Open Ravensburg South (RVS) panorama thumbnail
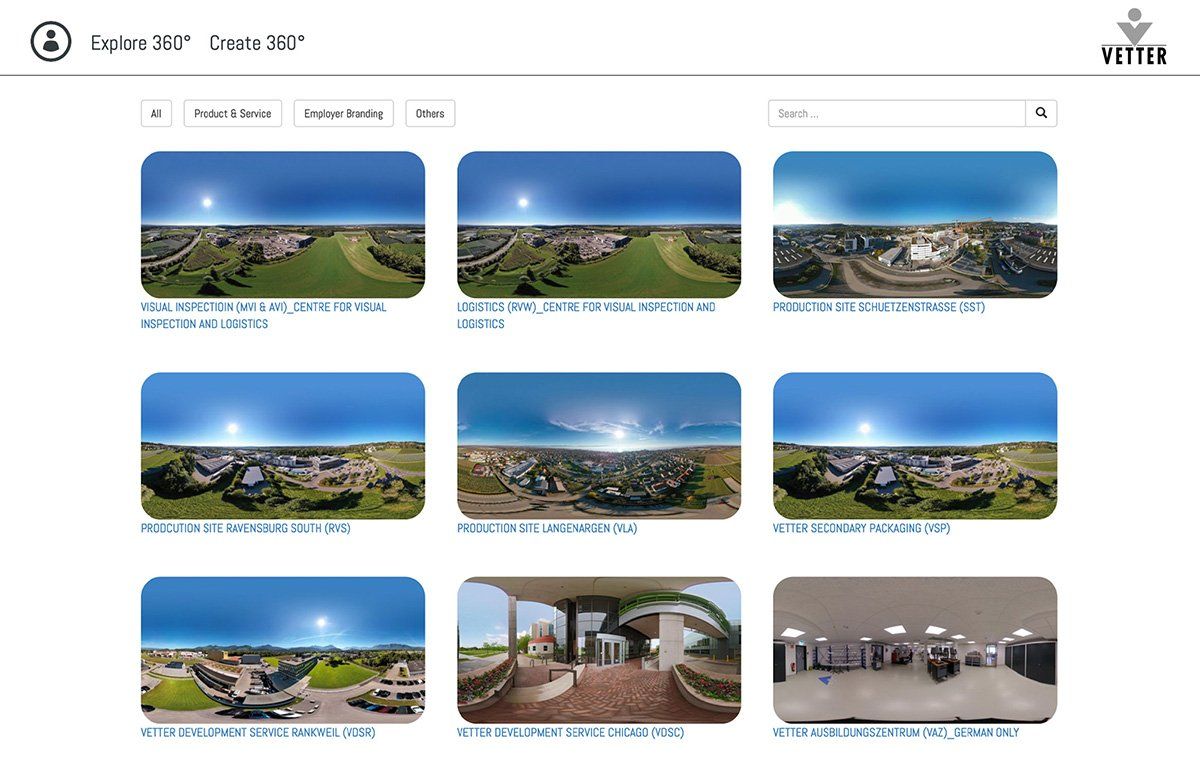This screenshot has width=1200, height=758. point(283,446)
